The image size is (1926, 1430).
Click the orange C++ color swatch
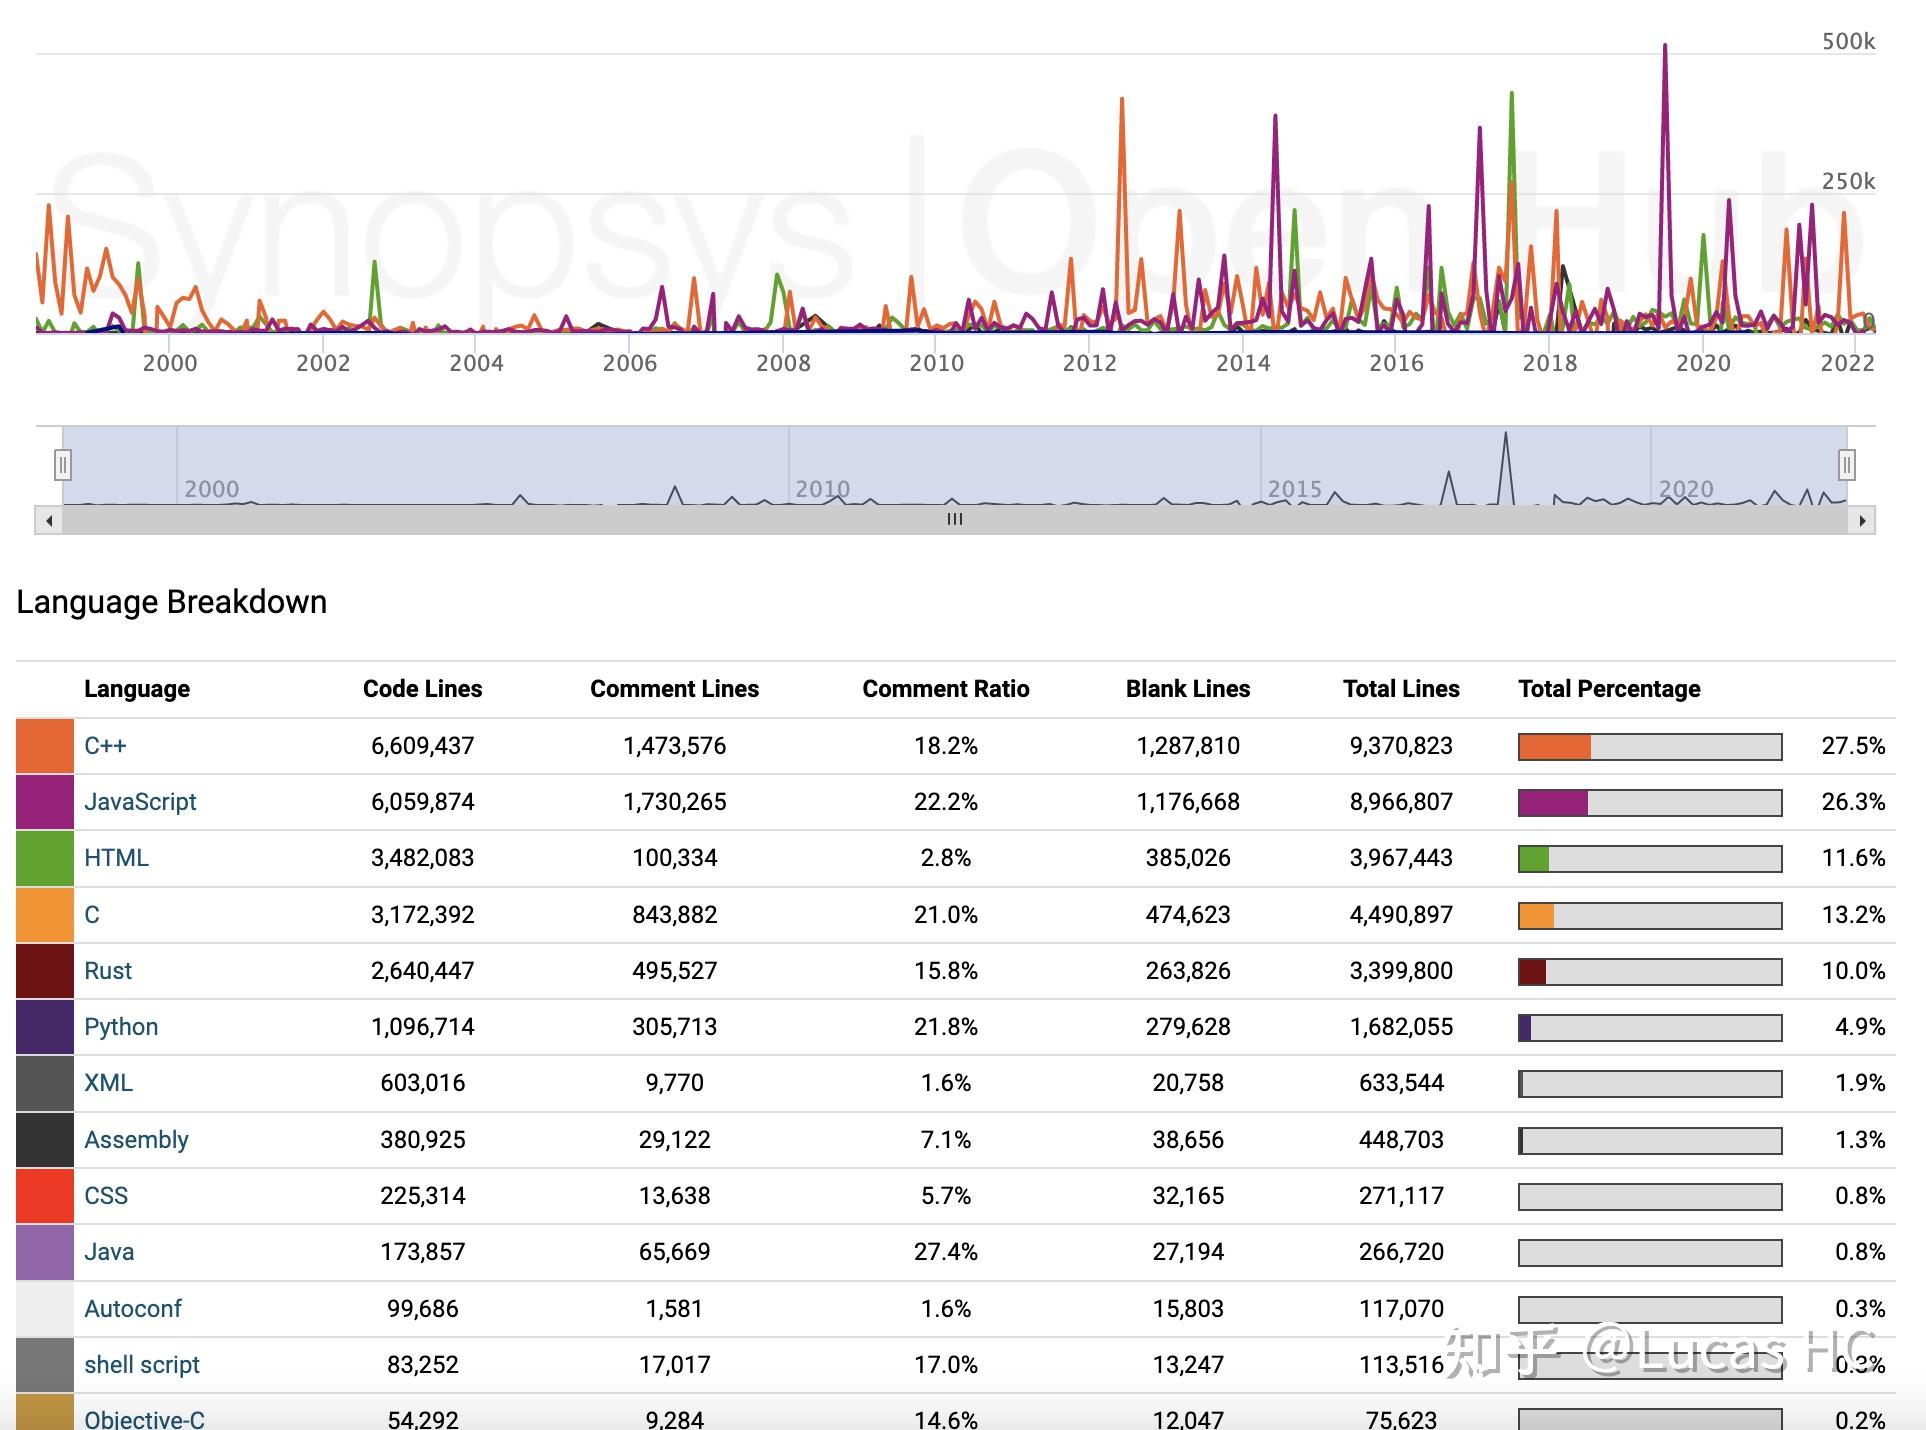click(x=45, y=746)
